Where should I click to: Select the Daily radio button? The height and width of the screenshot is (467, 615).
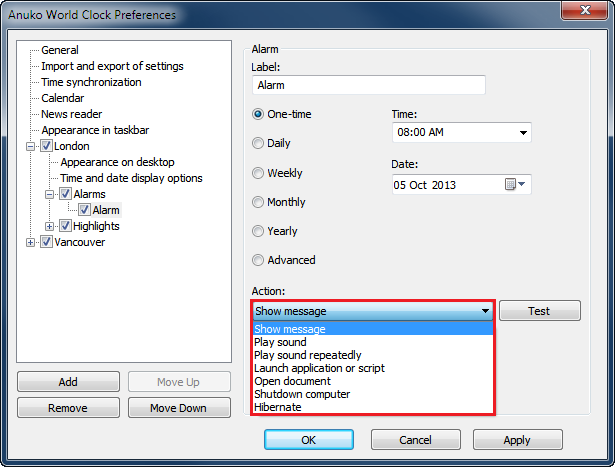[259, 143]
